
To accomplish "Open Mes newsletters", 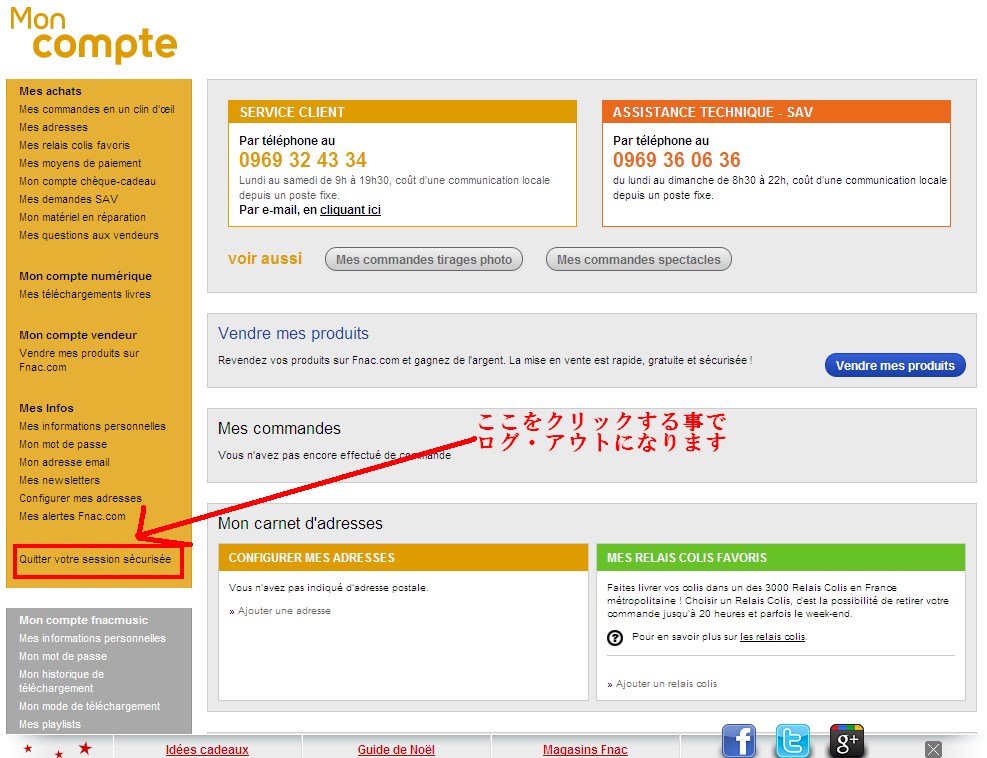I will tap(59, 480).
